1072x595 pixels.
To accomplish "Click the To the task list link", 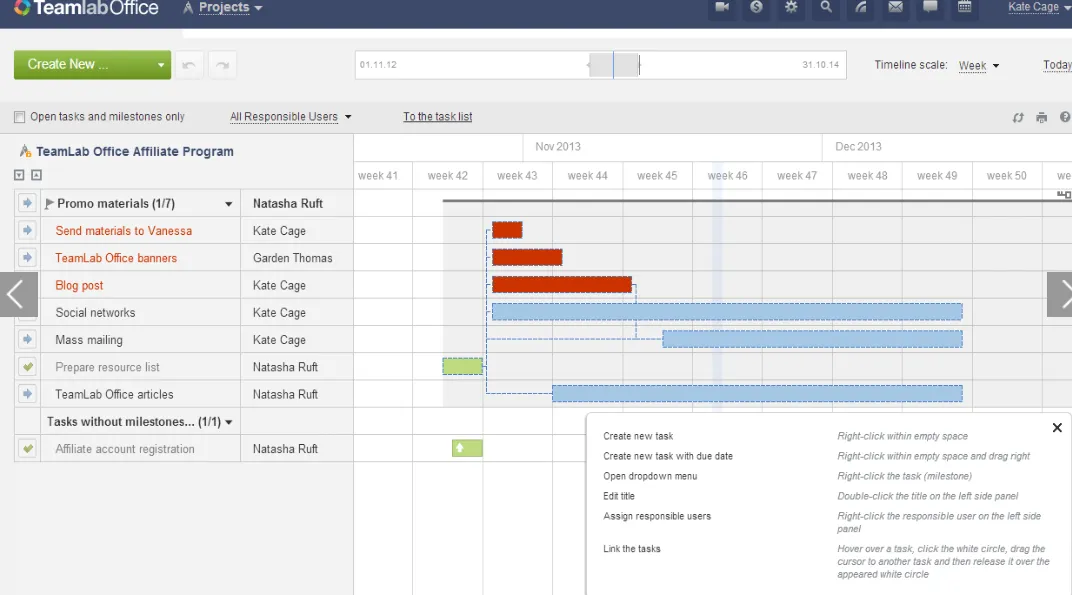I will [437, 117].
